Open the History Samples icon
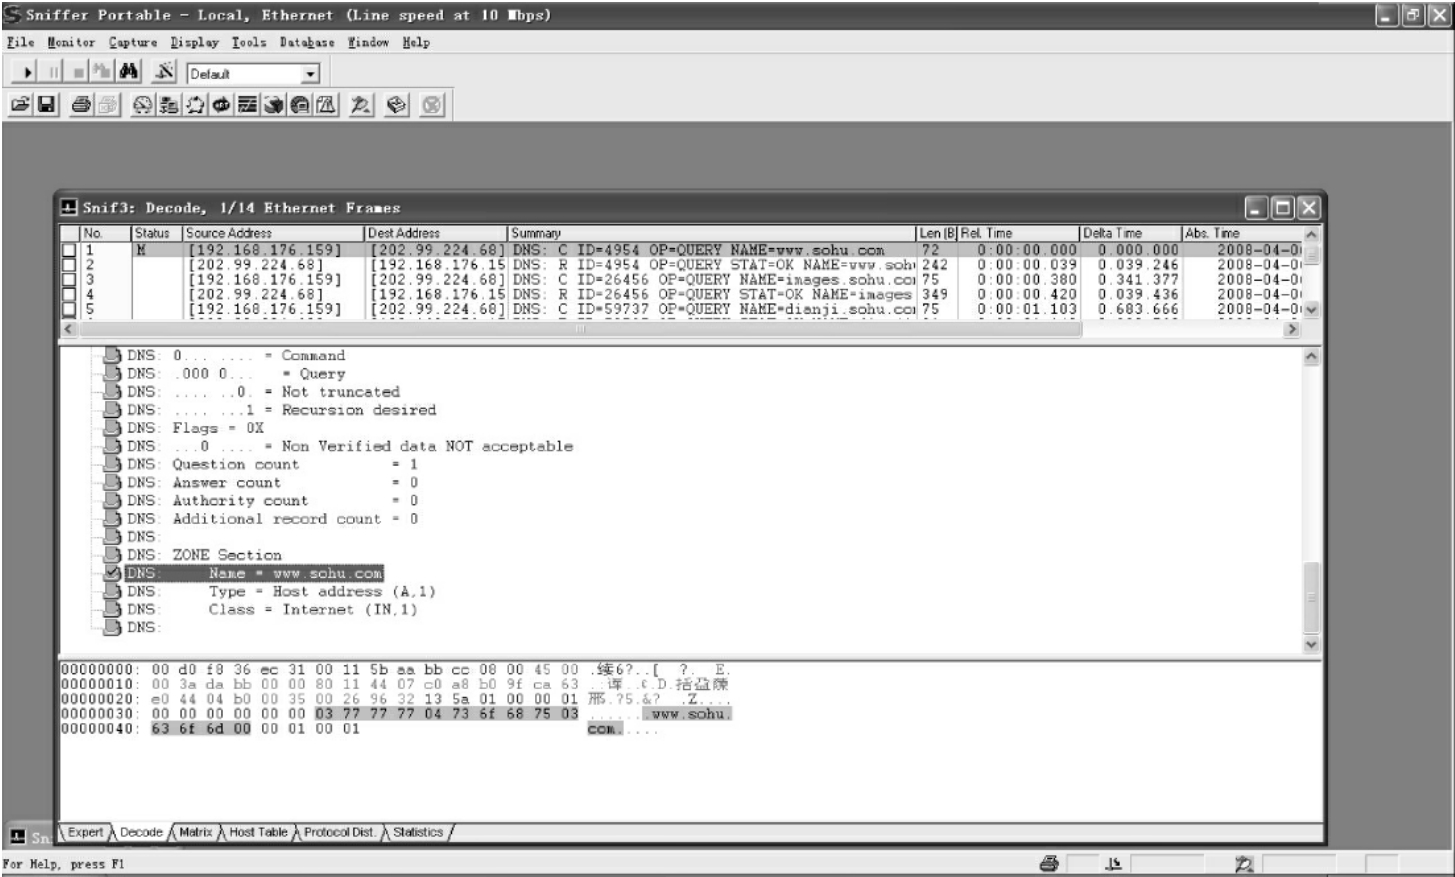Image resolution: width=1455 pixels, height=877 pixels. click(247, 105)
